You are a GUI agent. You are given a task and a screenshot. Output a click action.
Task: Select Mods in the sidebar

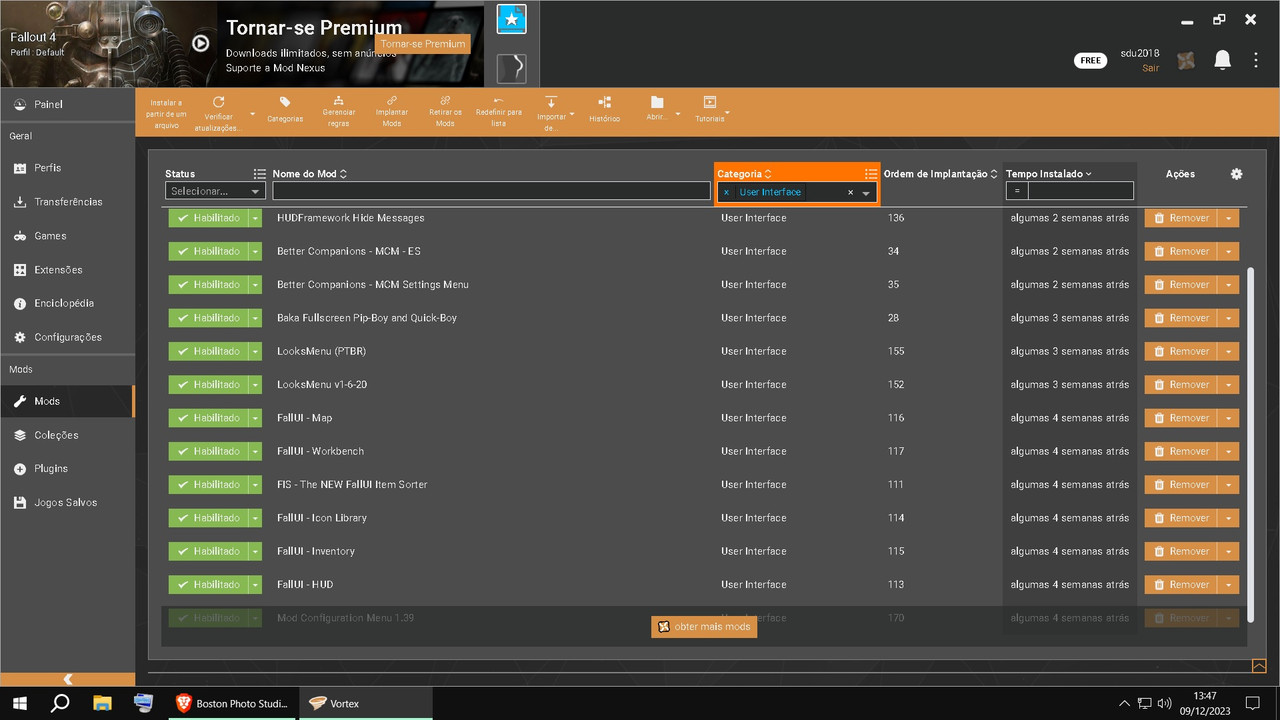click(66, 401)
